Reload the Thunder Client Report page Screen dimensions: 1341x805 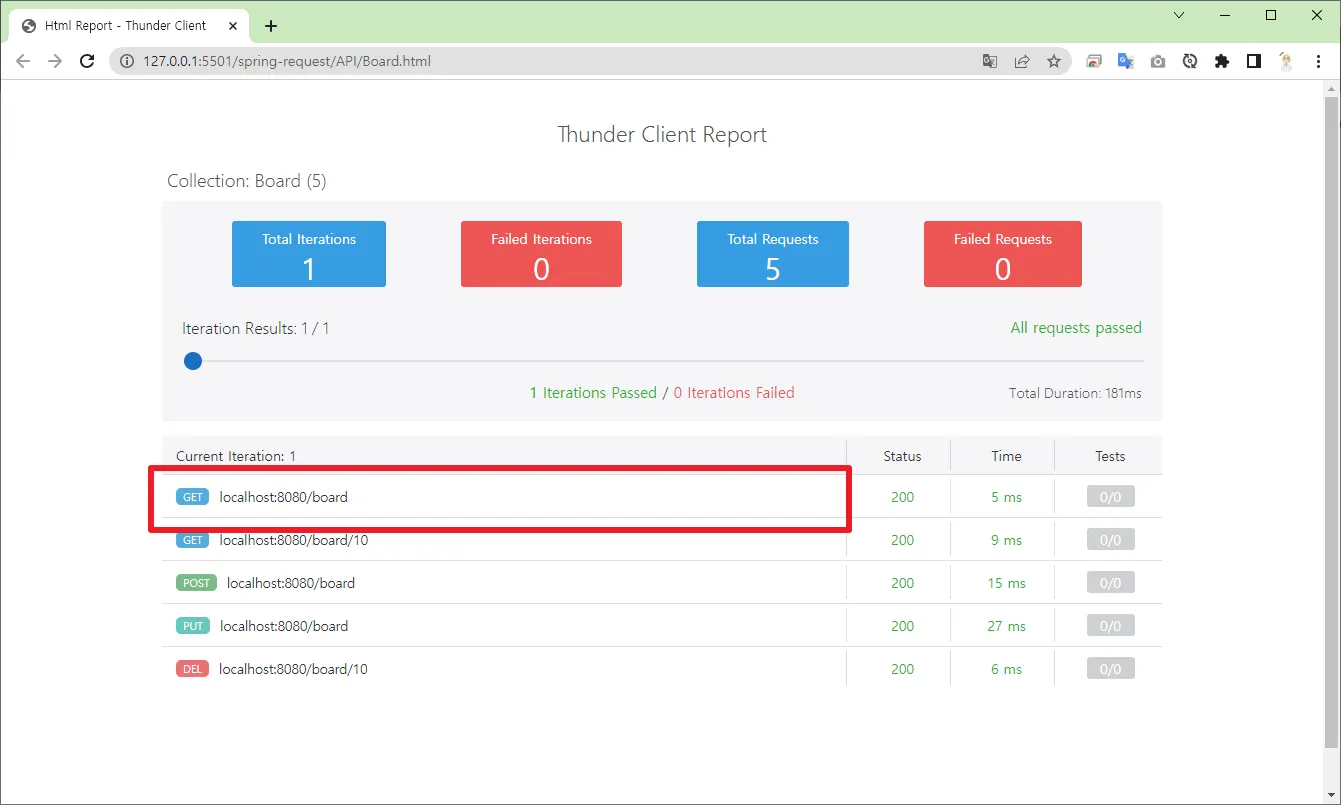coord(87,61)
